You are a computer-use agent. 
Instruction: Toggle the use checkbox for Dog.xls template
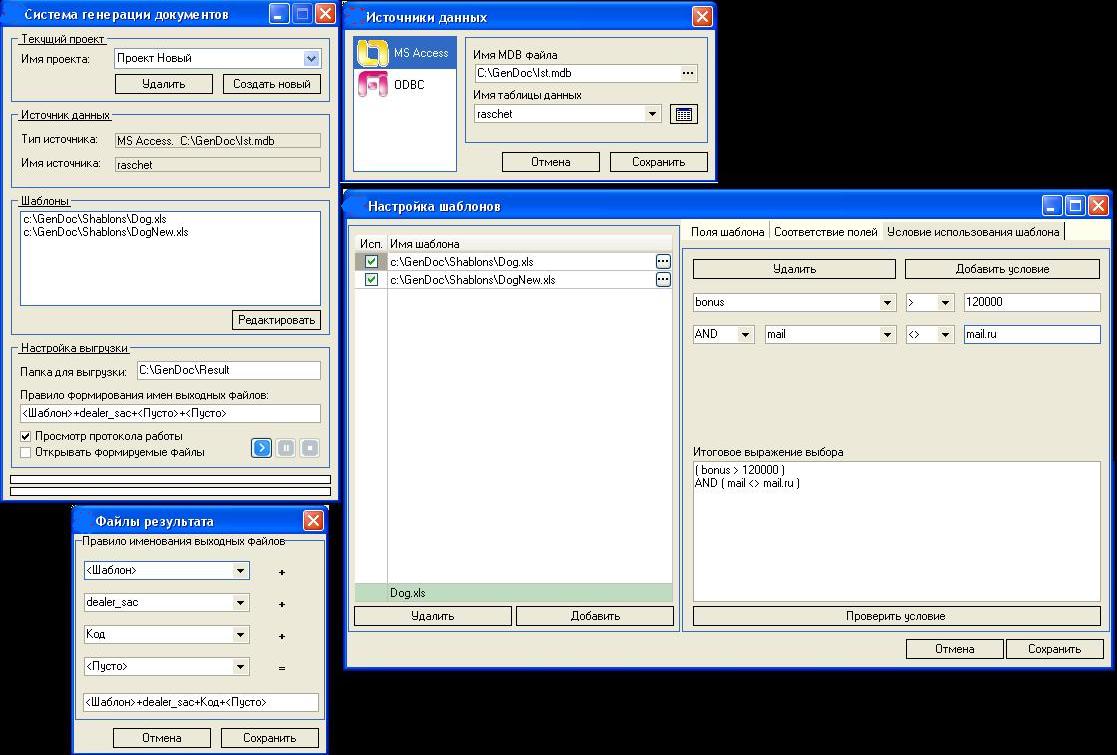371,261
